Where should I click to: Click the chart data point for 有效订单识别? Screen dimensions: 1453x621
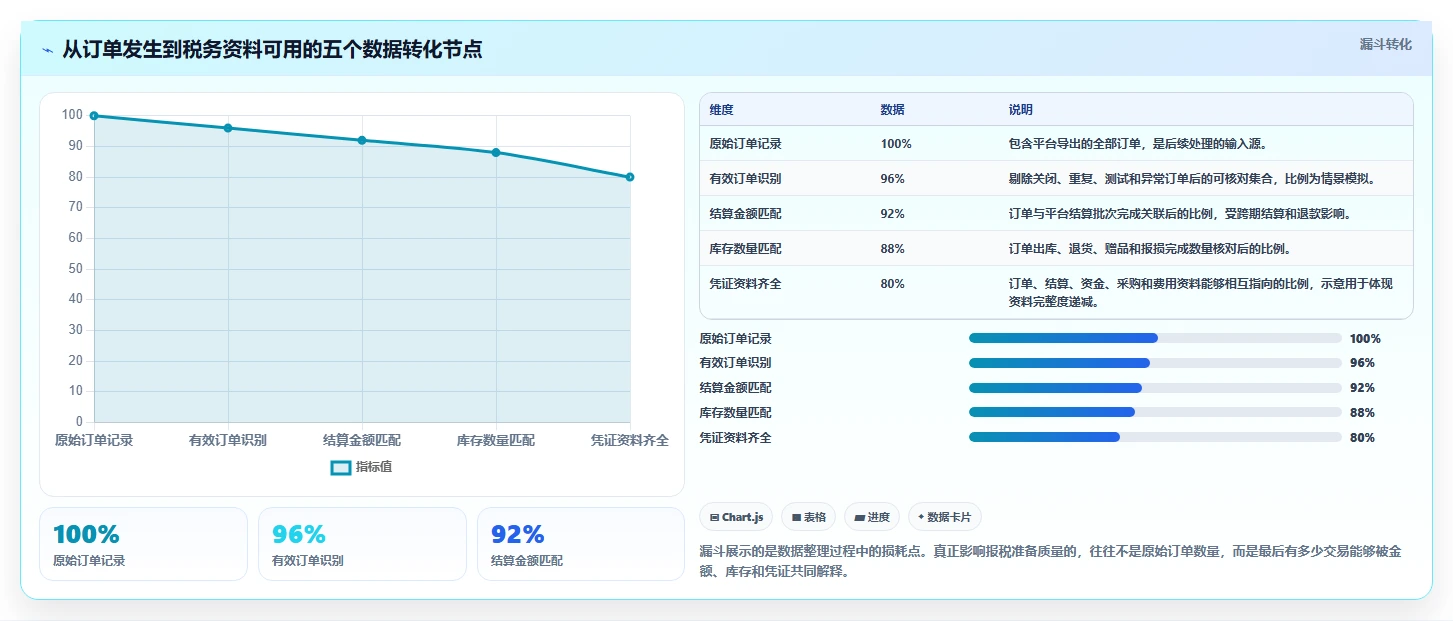click(x=228, y=128)
